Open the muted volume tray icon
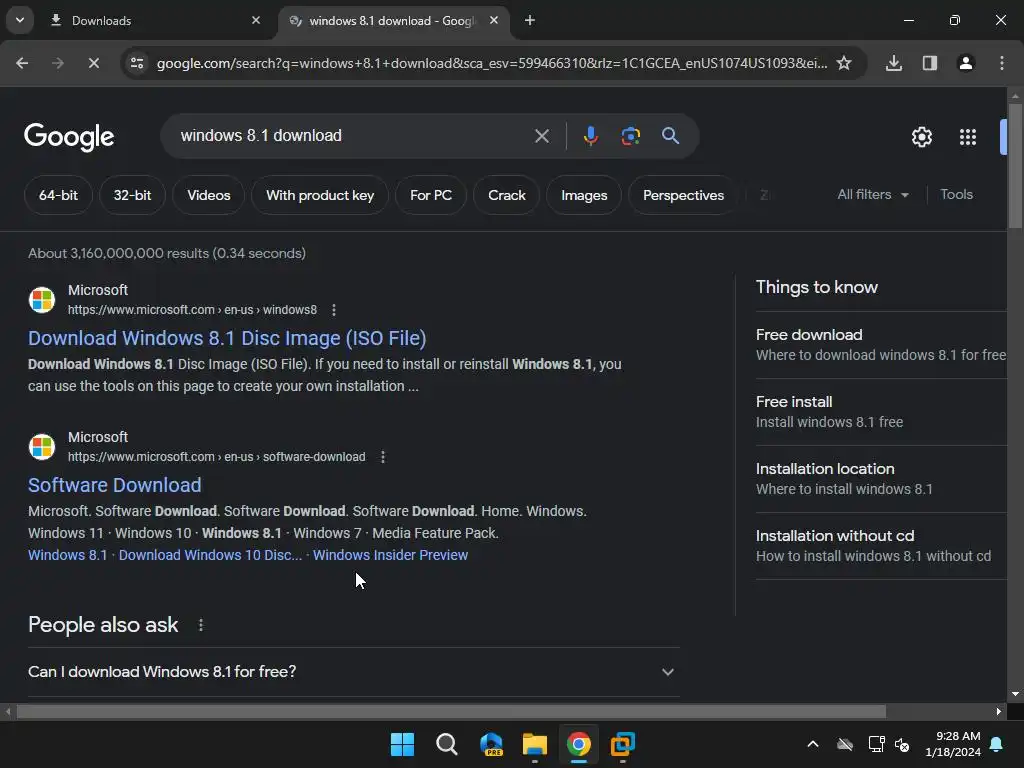Image resolution: width=1024 pixels, height=768 pixels. pos(902,744)
